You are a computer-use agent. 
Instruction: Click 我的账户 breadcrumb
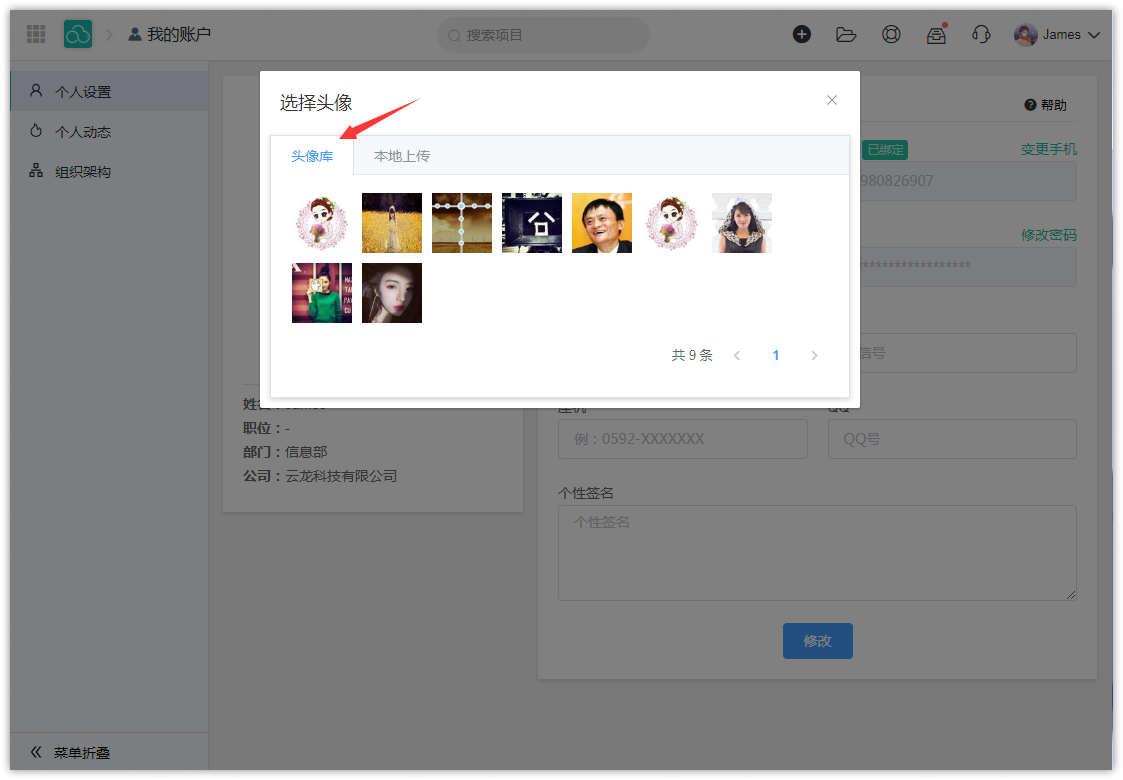coord(170,34)
